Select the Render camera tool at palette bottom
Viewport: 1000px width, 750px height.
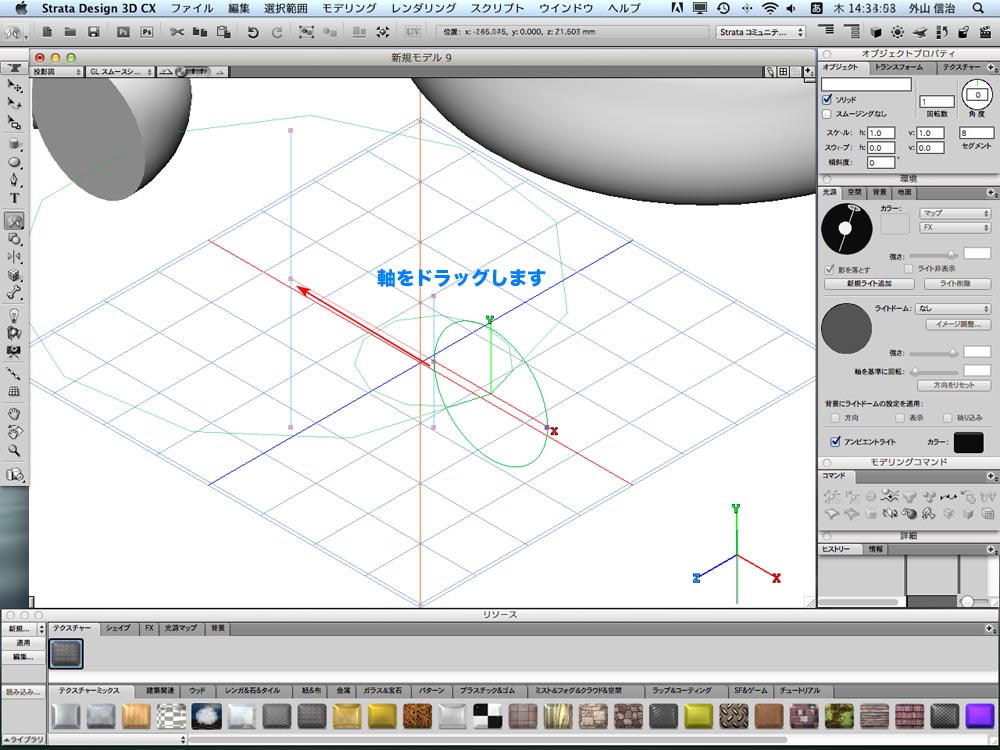[14, 474]
